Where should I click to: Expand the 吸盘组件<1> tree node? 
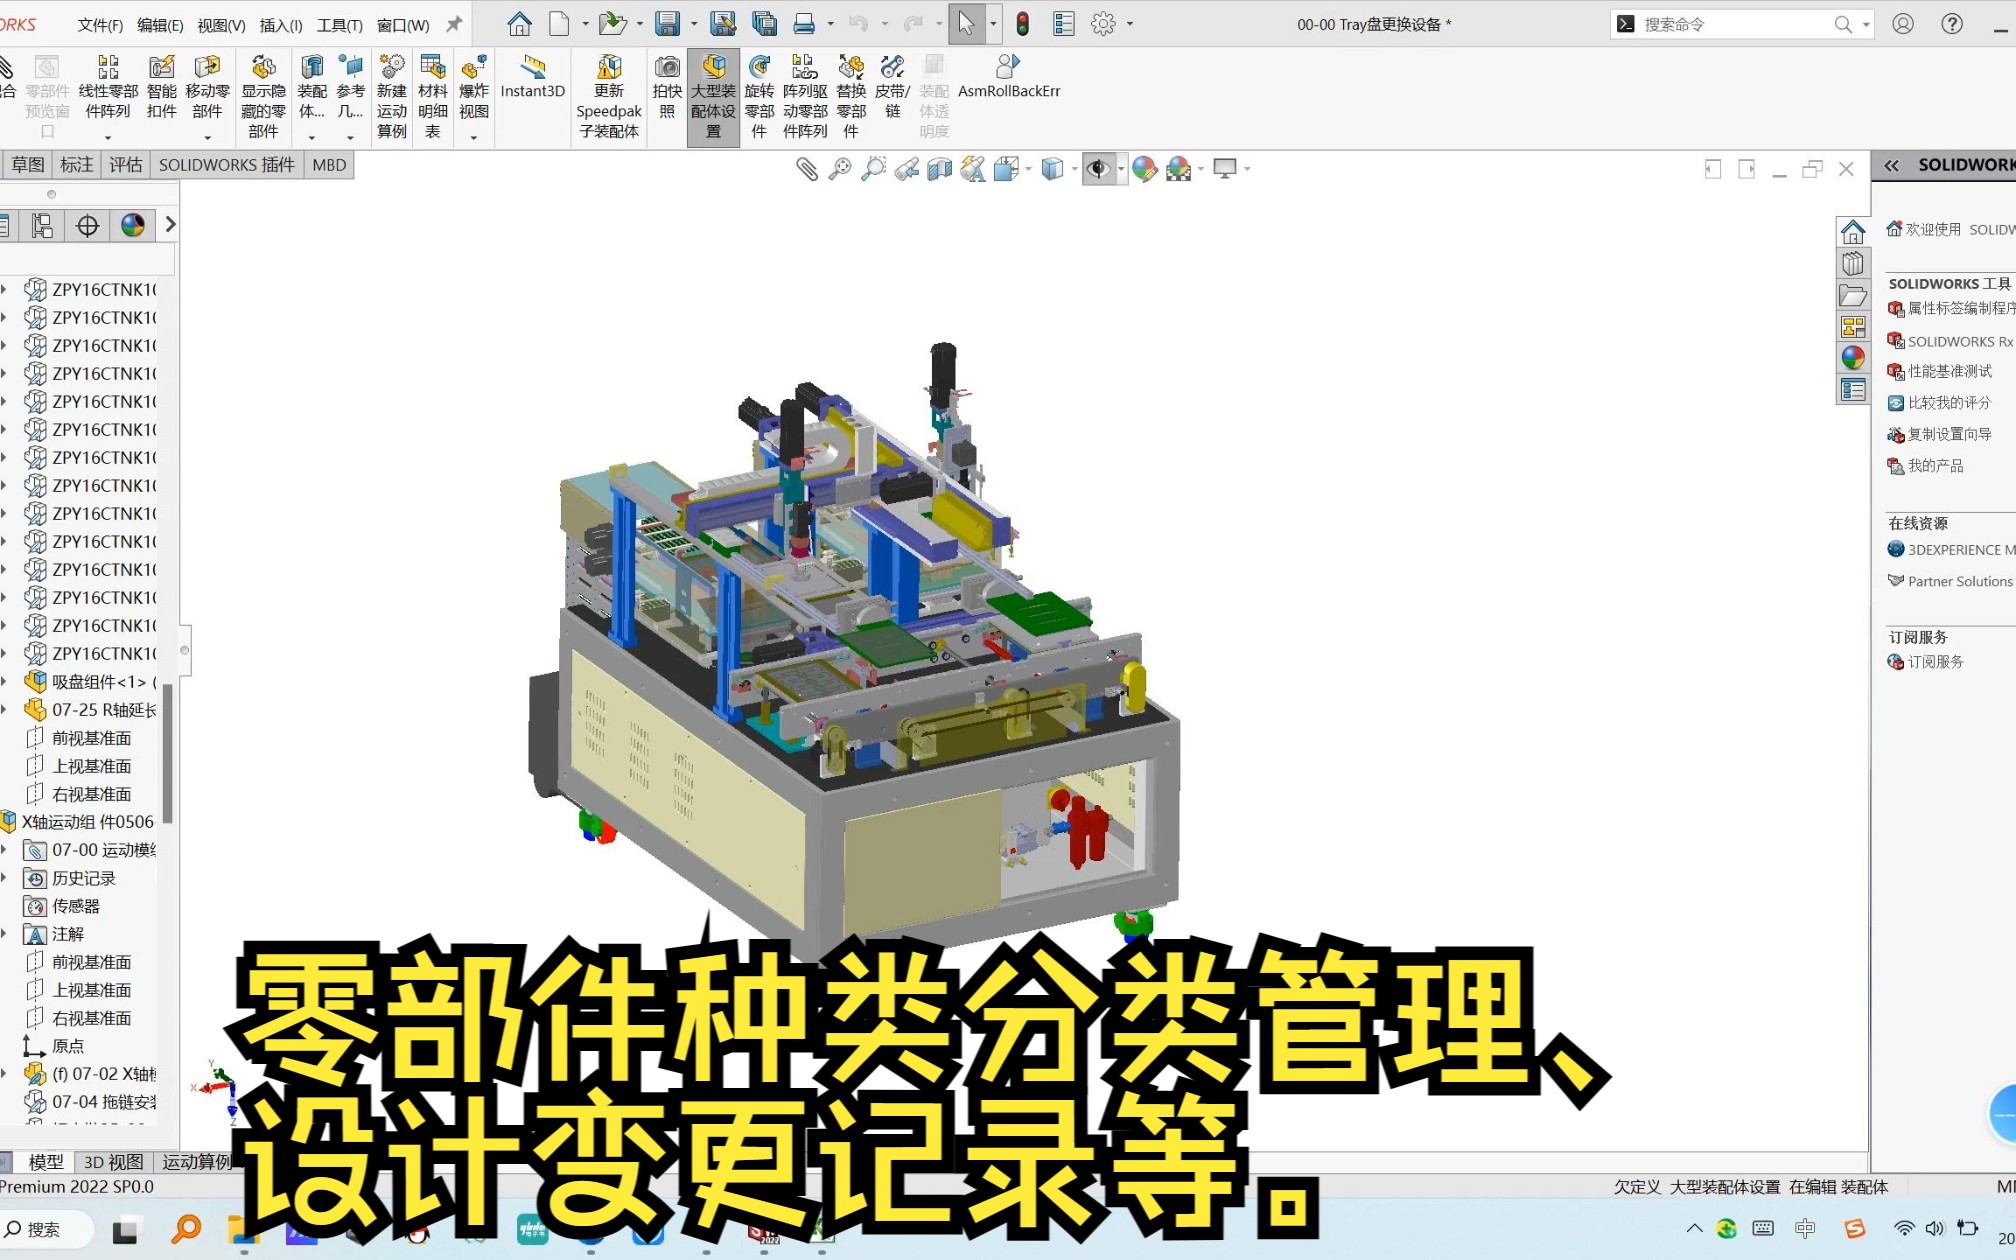(x=5, y=682)
